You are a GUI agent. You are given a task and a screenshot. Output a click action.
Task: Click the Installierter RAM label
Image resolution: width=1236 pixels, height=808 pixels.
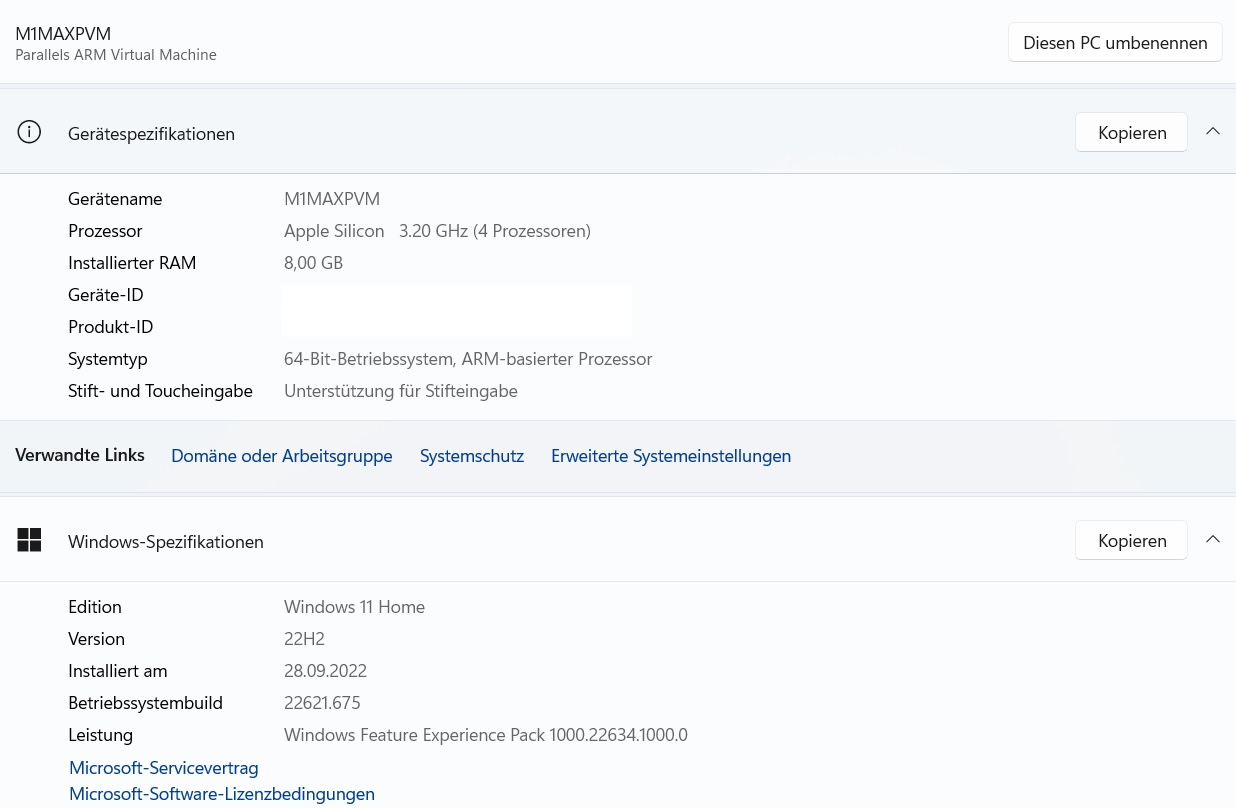point(132,263)
